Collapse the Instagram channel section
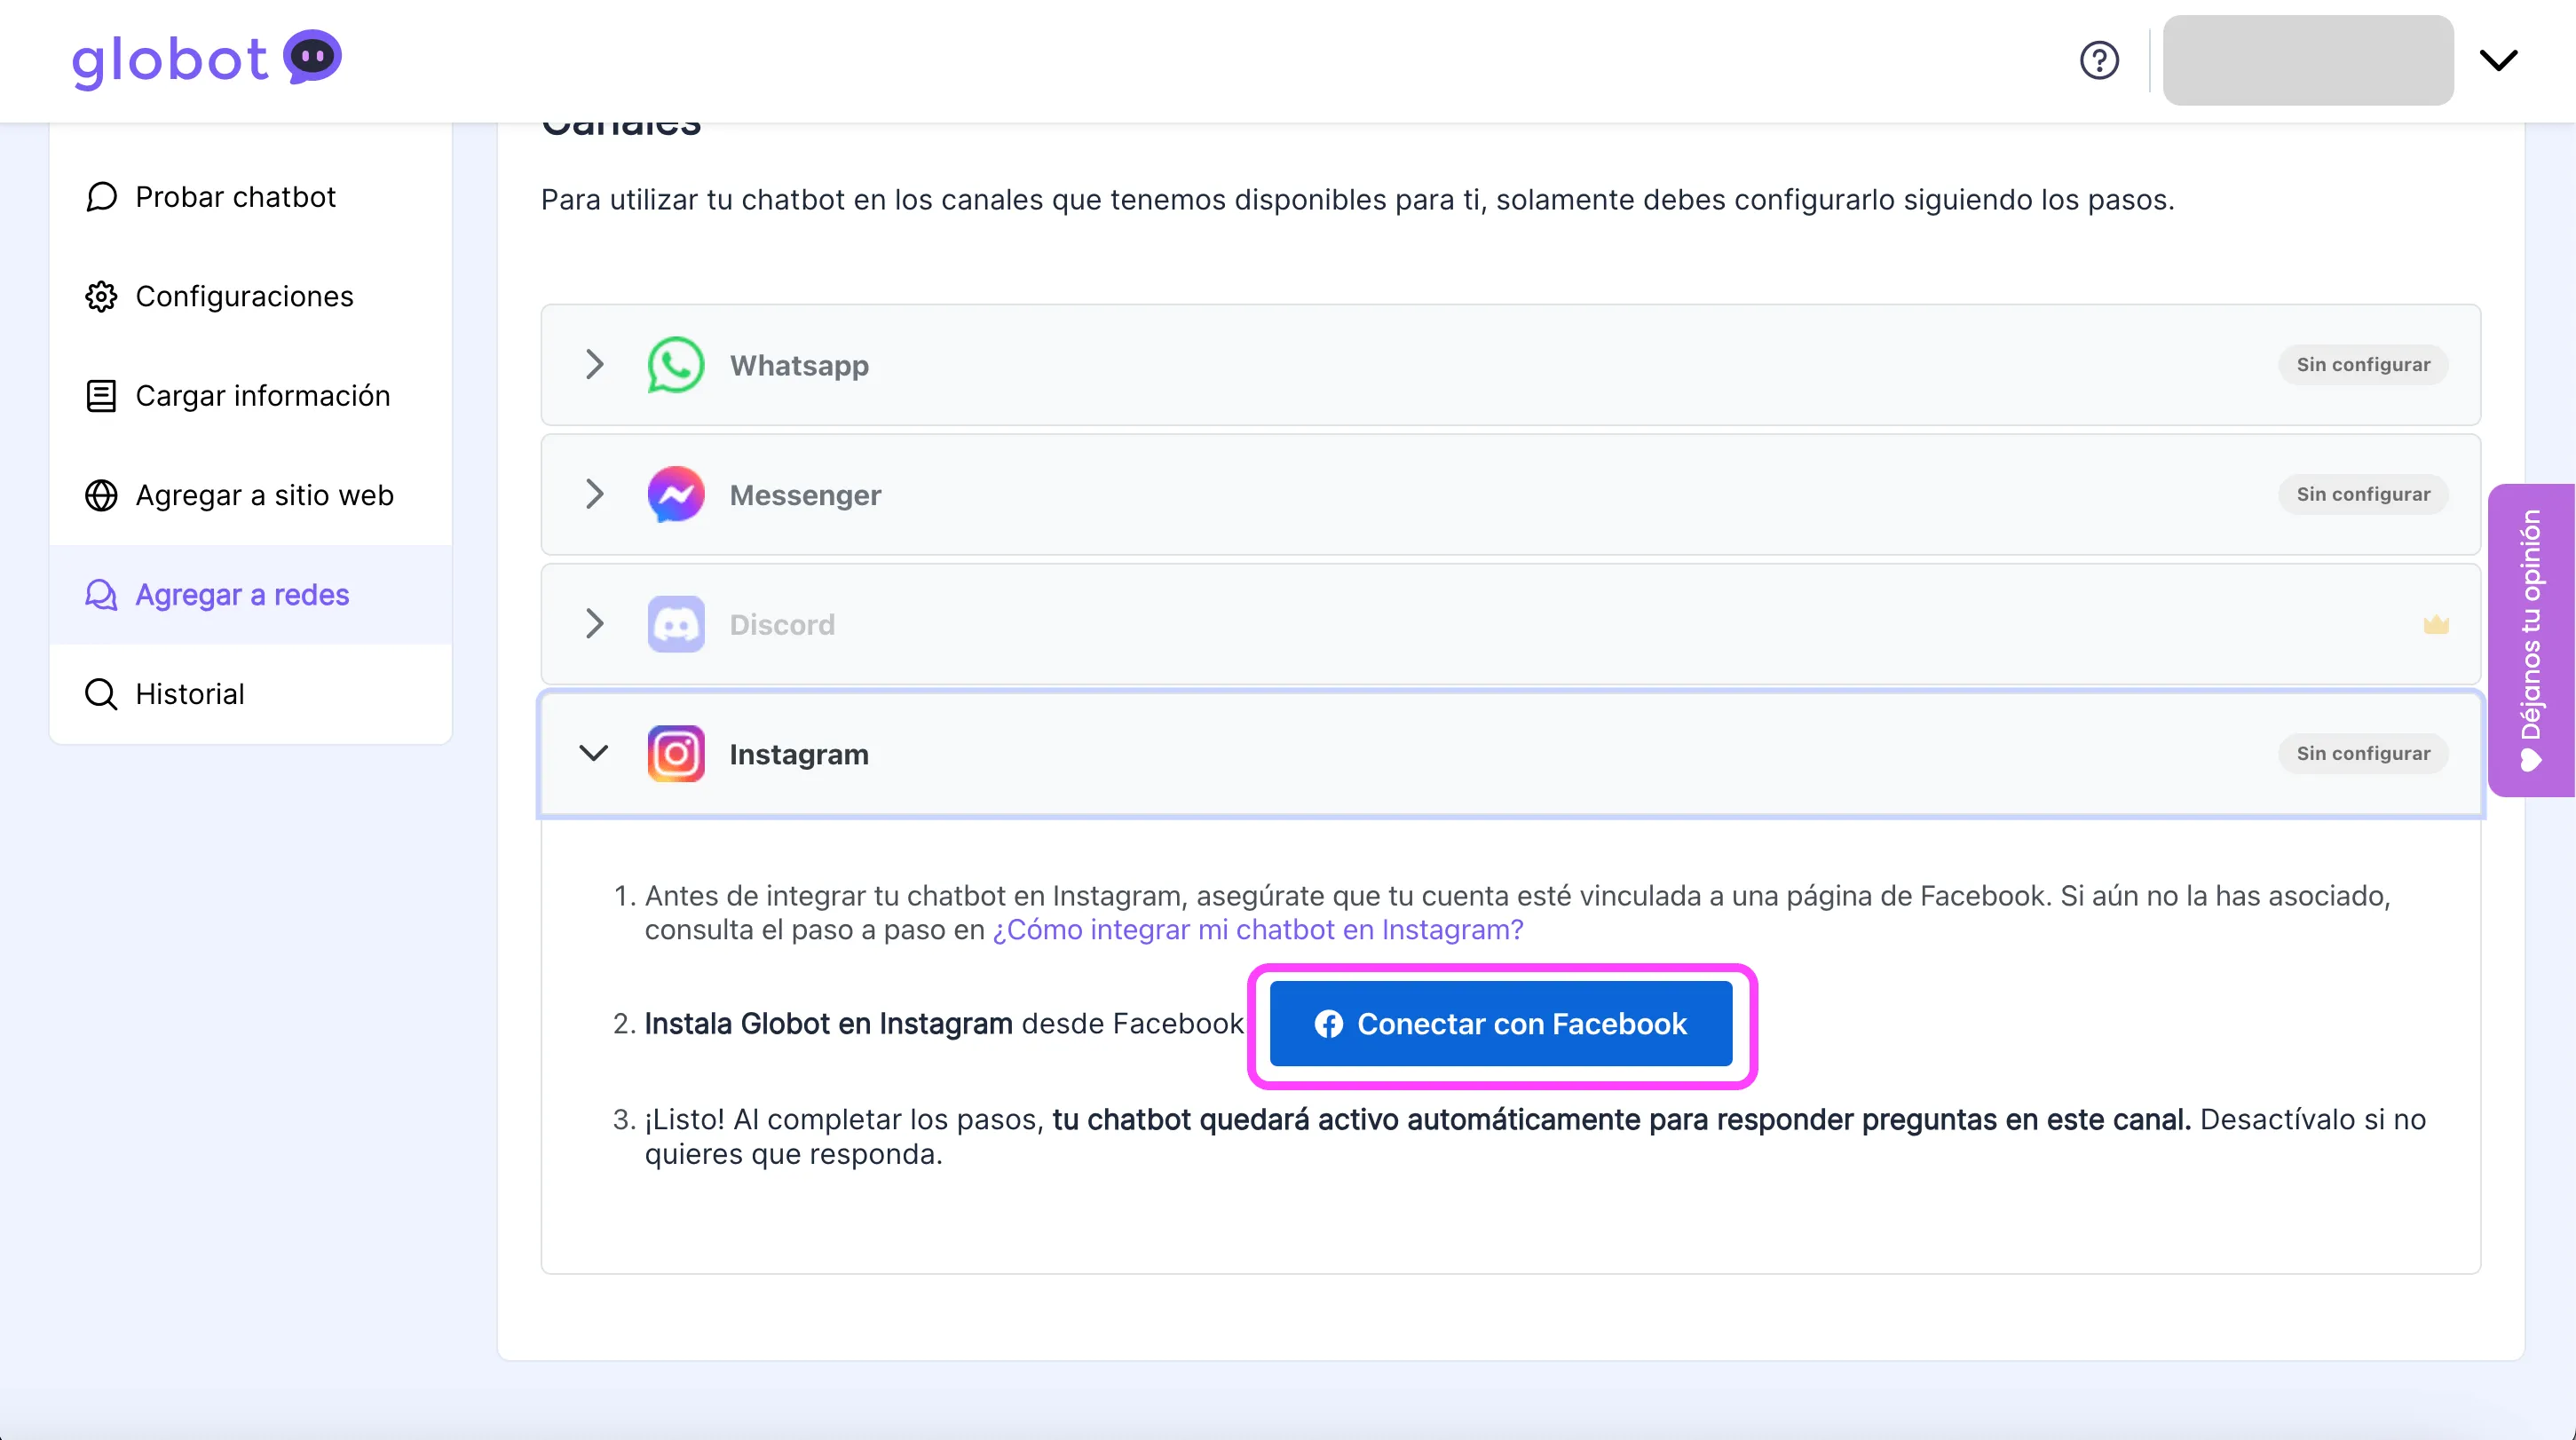This screenshot has width=2576, height=1440. coord(594,754)
